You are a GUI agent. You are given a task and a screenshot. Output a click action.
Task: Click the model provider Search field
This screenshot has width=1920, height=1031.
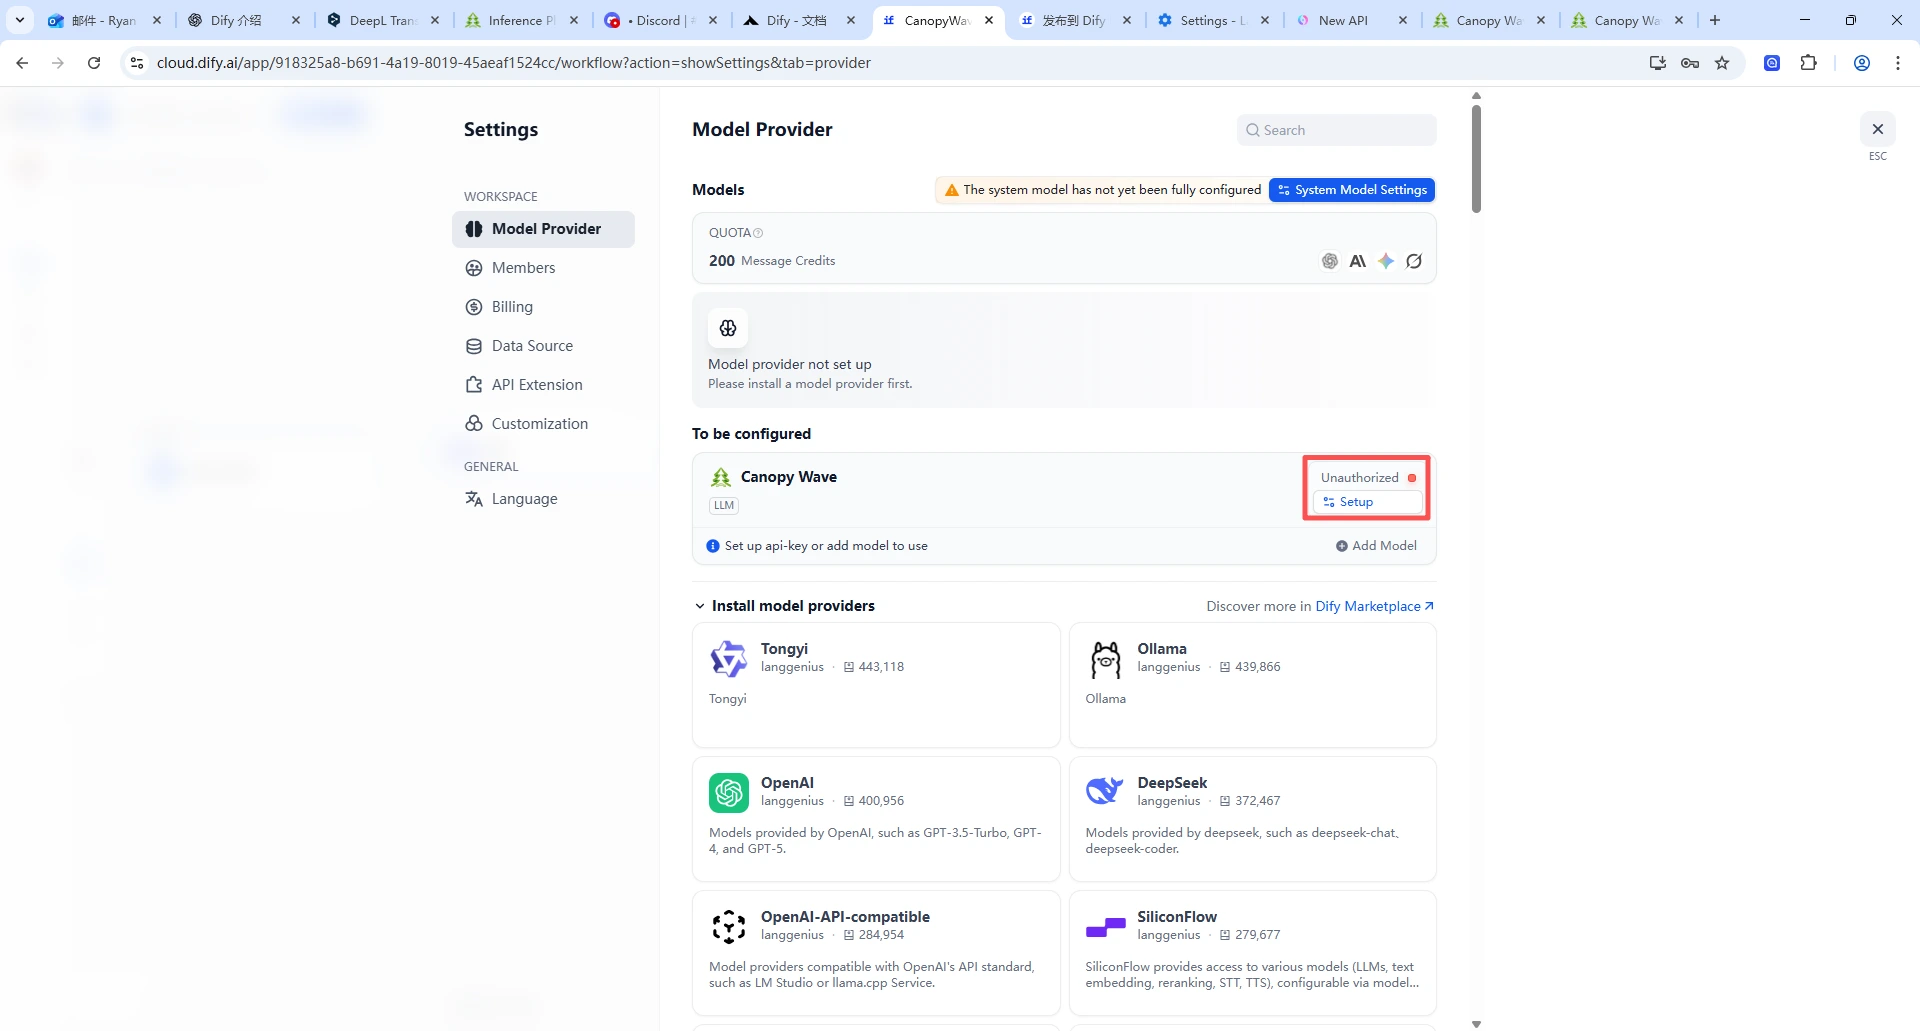1336,130
